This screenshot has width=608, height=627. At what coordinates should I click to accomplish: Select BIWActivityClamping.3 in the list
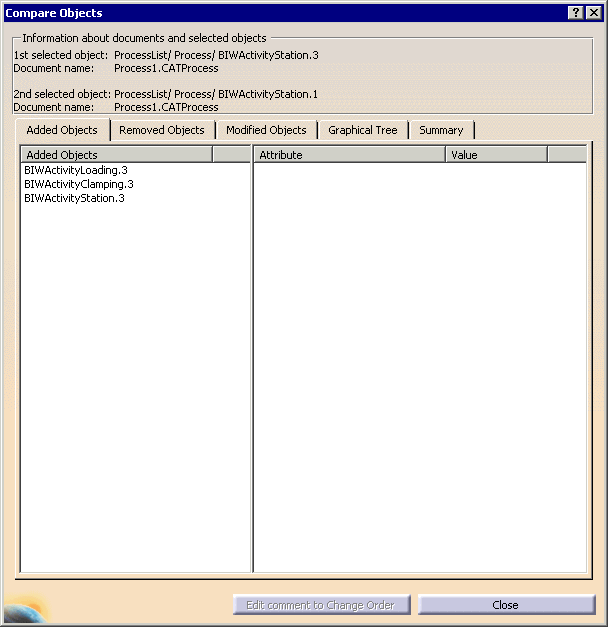point(79,184)
